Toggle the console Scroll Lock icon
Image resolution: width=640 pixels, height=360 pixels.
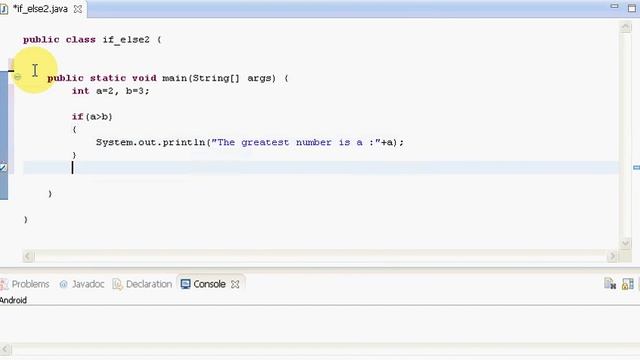coord(628,284)
